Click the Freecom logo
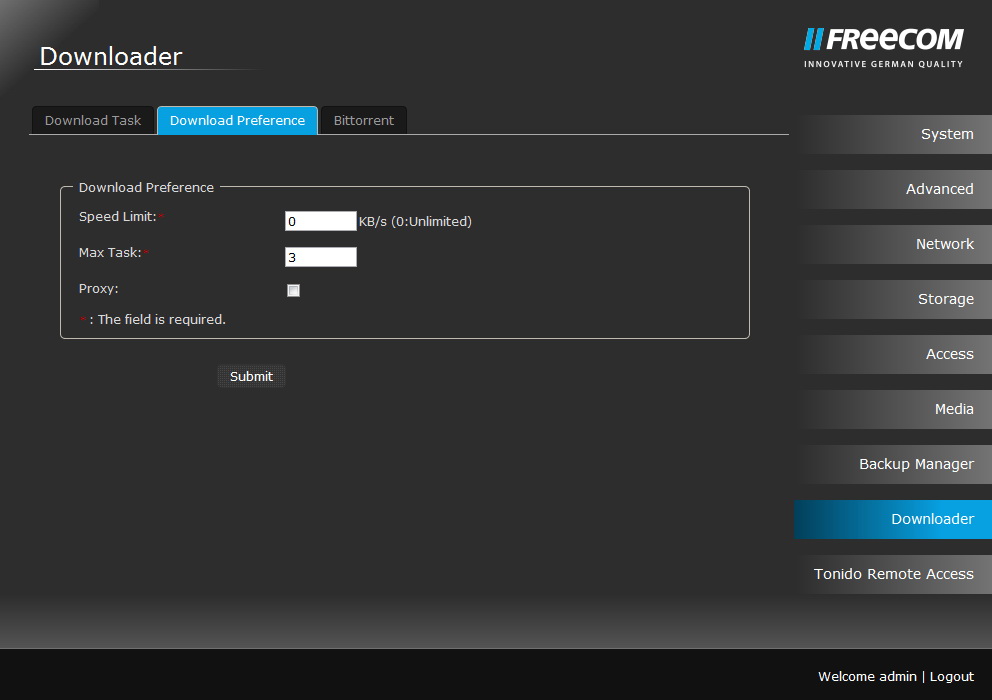This screenshot has width=992, height=700. point(883,47)
